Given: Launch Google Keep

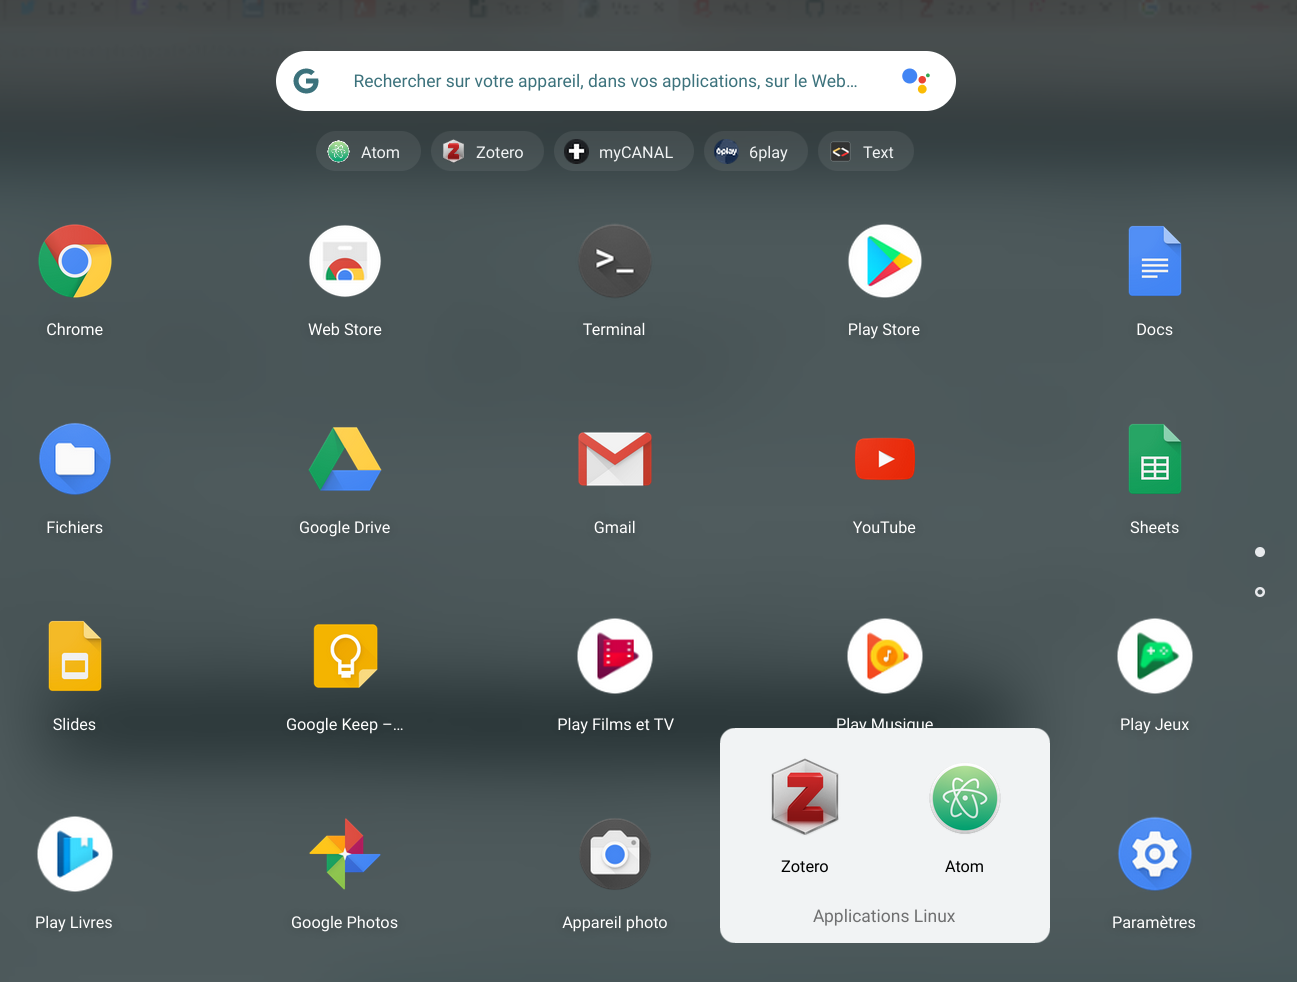Looking at the screenshot, I should pos(345,656).
